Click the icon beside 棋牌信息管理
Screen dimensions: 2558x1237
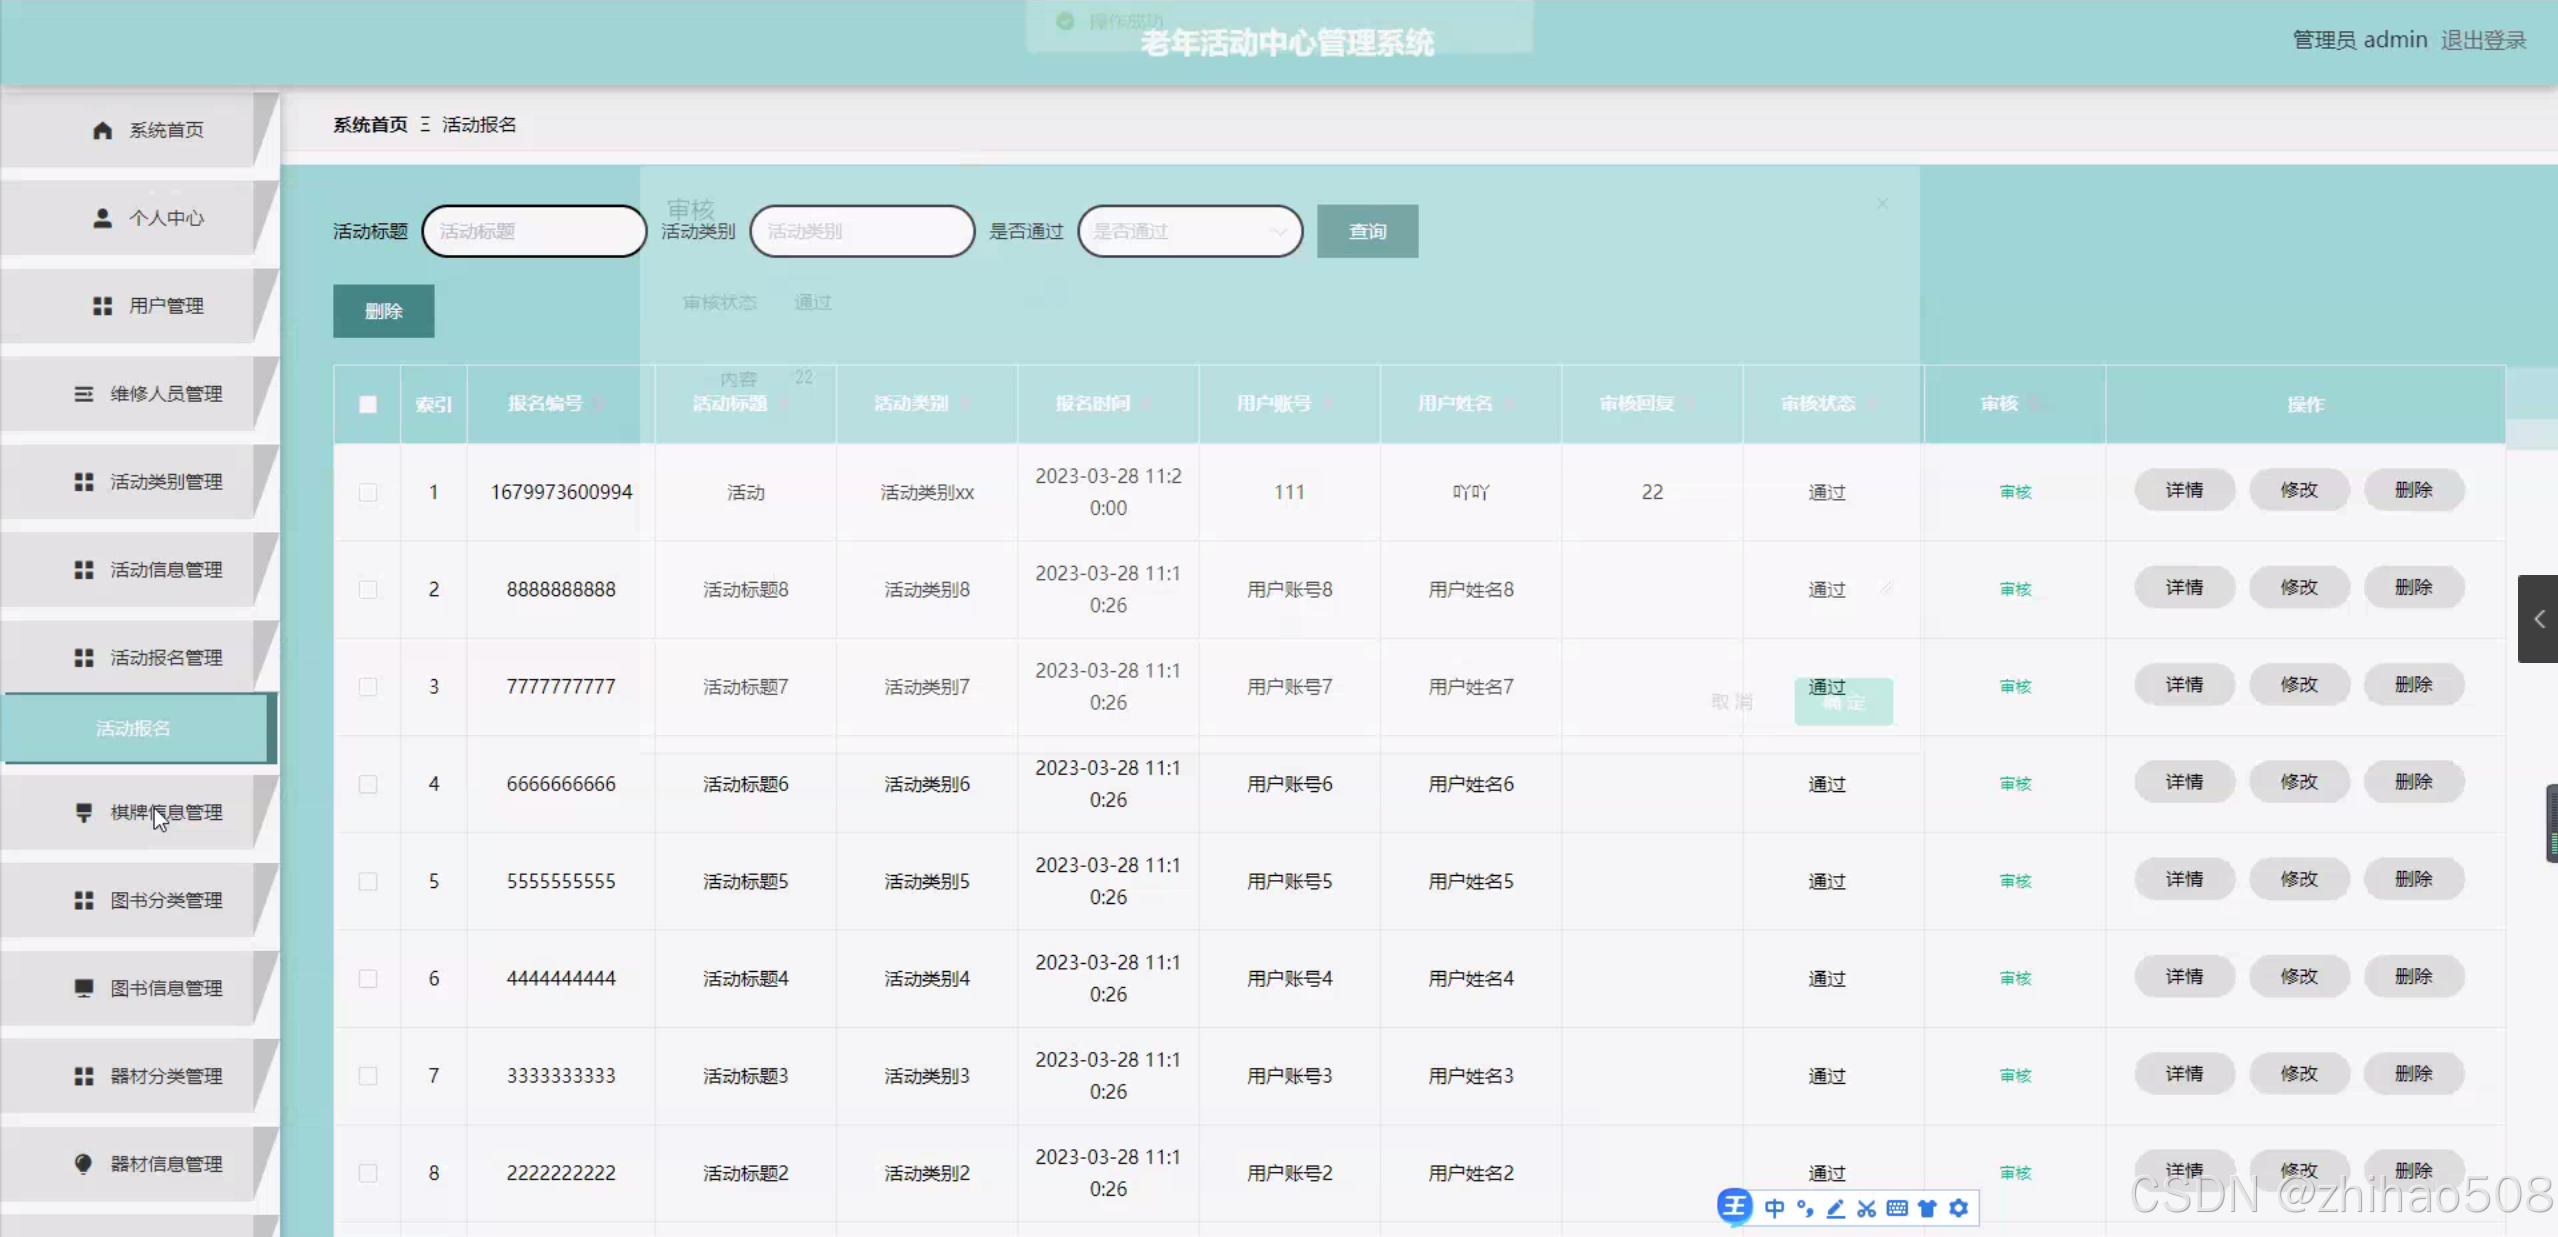coord(84,812)
